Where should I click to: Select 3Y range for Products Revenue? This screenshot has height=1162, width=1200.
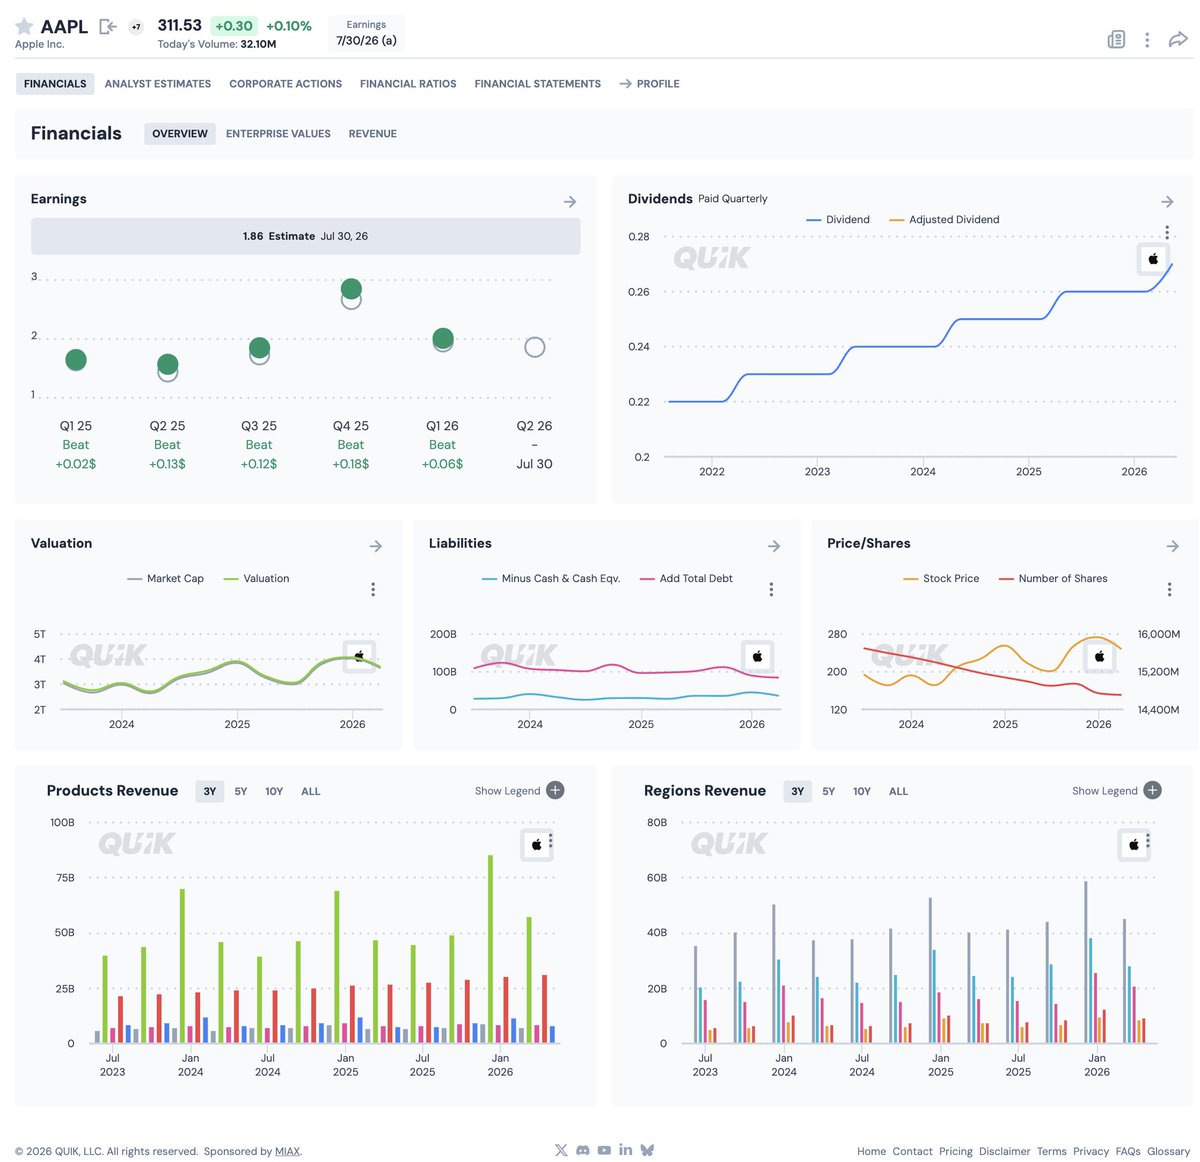[210, 791]
